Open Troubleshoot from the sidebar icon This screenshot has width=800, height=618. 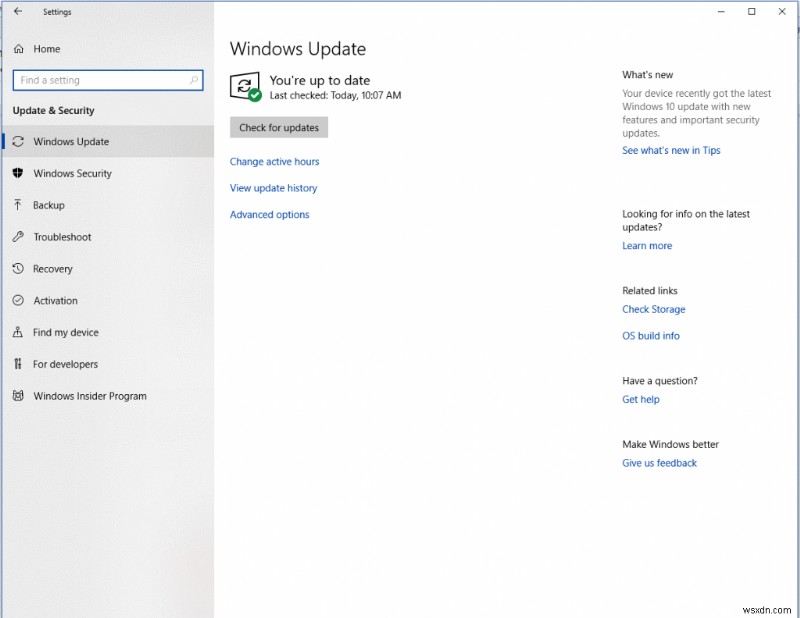point(18,237)
